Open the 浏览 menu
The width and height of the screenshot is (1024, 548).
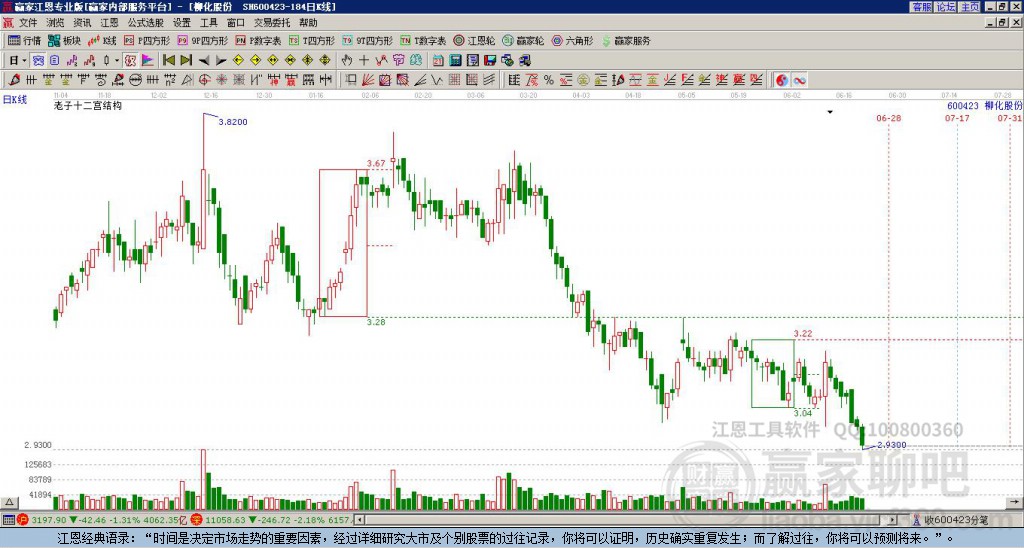tap(55, 23)
